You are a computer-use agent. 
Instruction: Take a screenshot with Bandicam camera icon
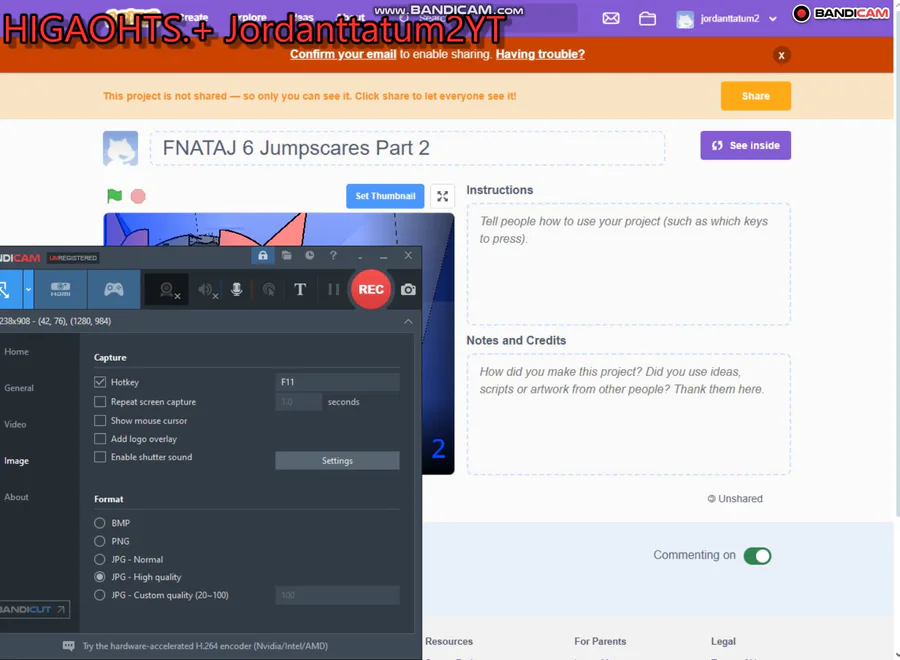pos(408,289)
